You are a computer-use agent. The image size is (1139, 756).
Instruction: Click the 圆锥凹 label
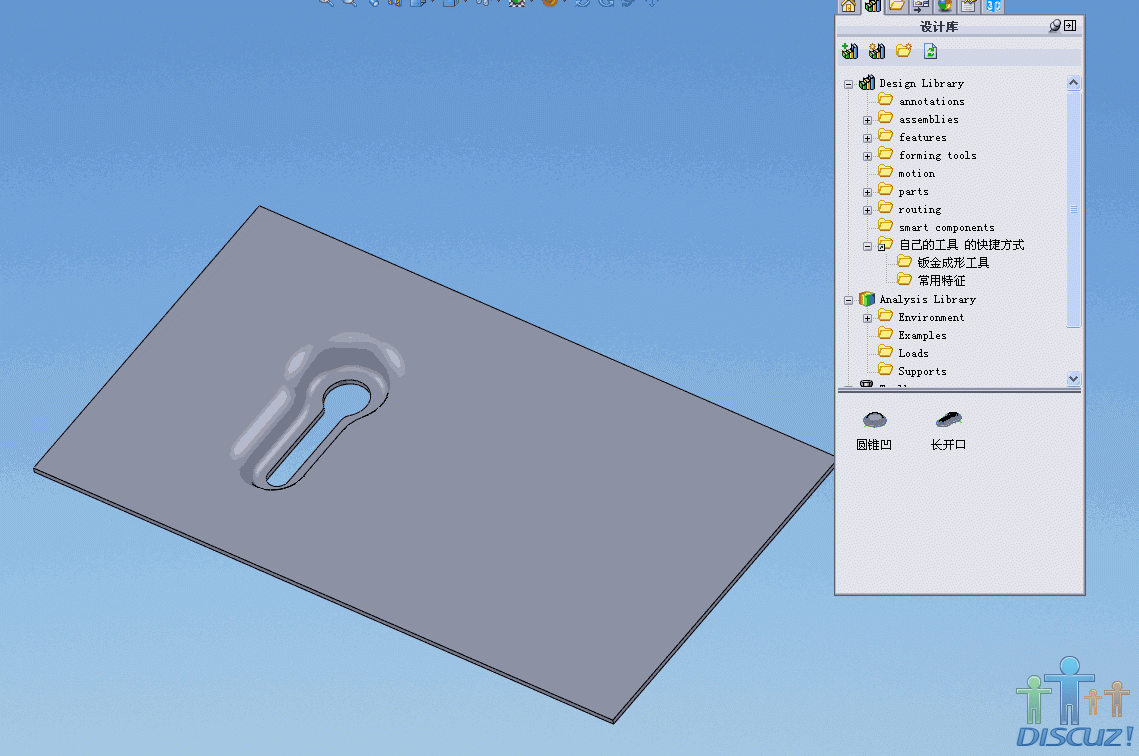(874, 444)
